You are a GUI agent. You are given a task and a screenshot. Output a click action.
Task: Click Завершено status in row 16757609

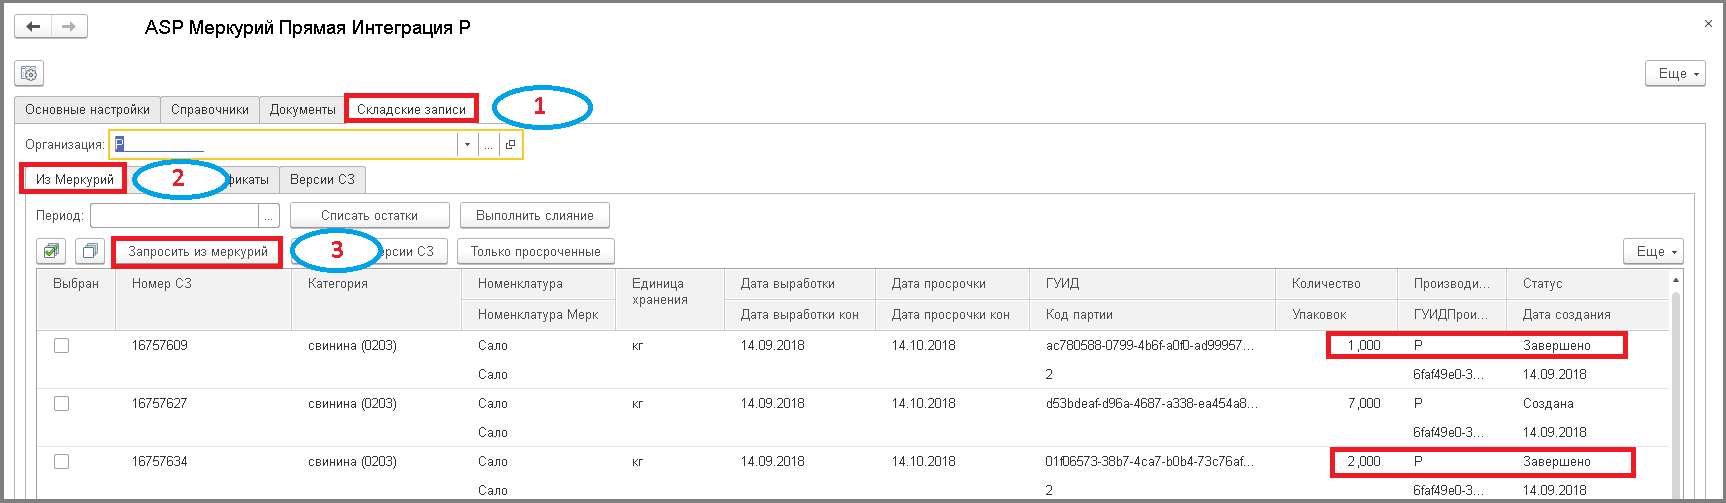coord(1557,345)
